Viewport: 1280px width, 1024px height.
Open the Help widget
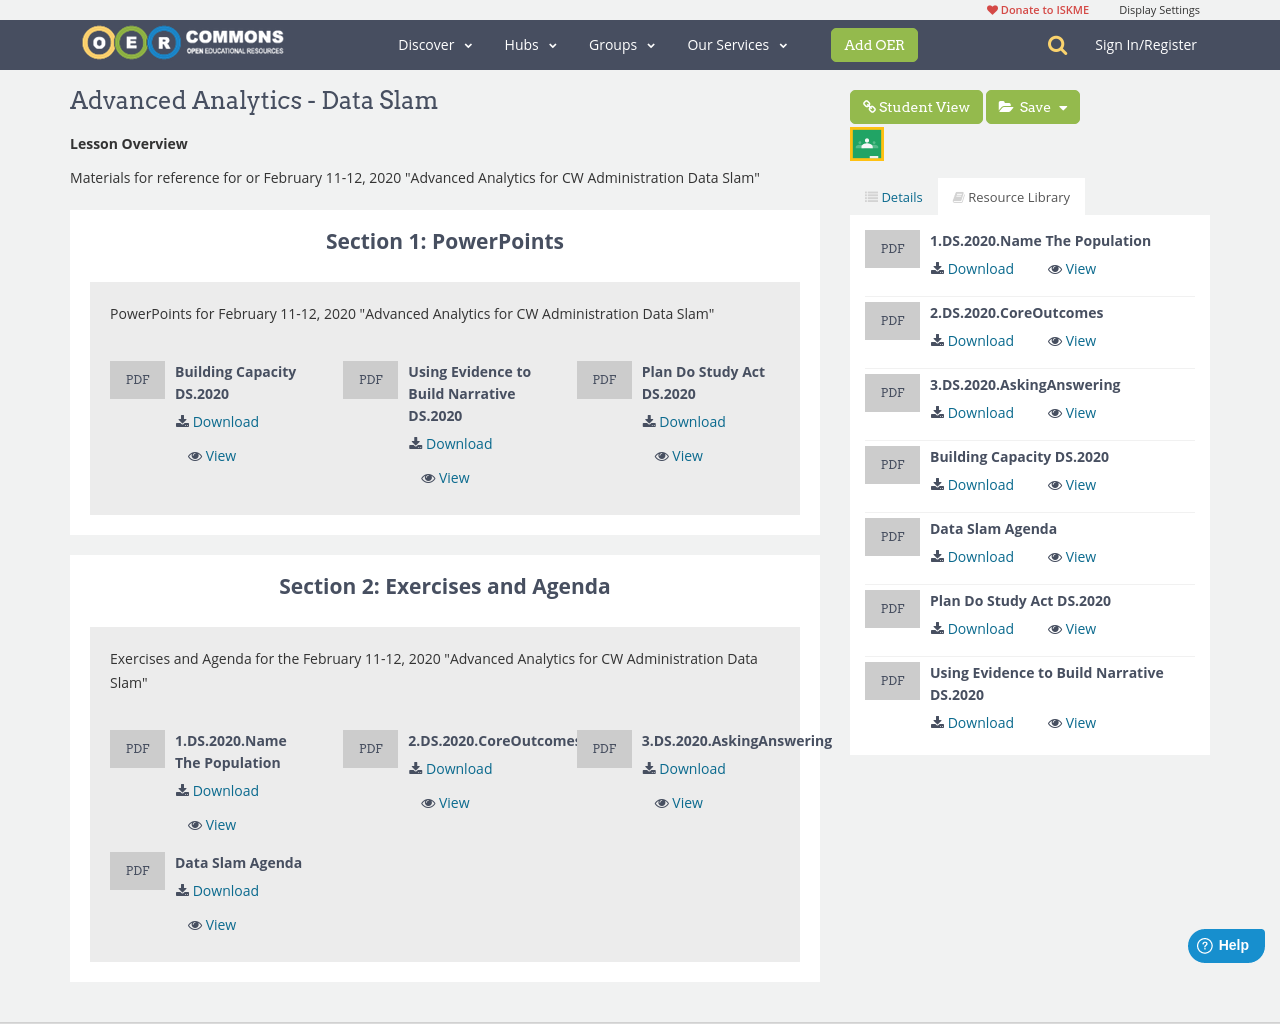[1226, 945]
